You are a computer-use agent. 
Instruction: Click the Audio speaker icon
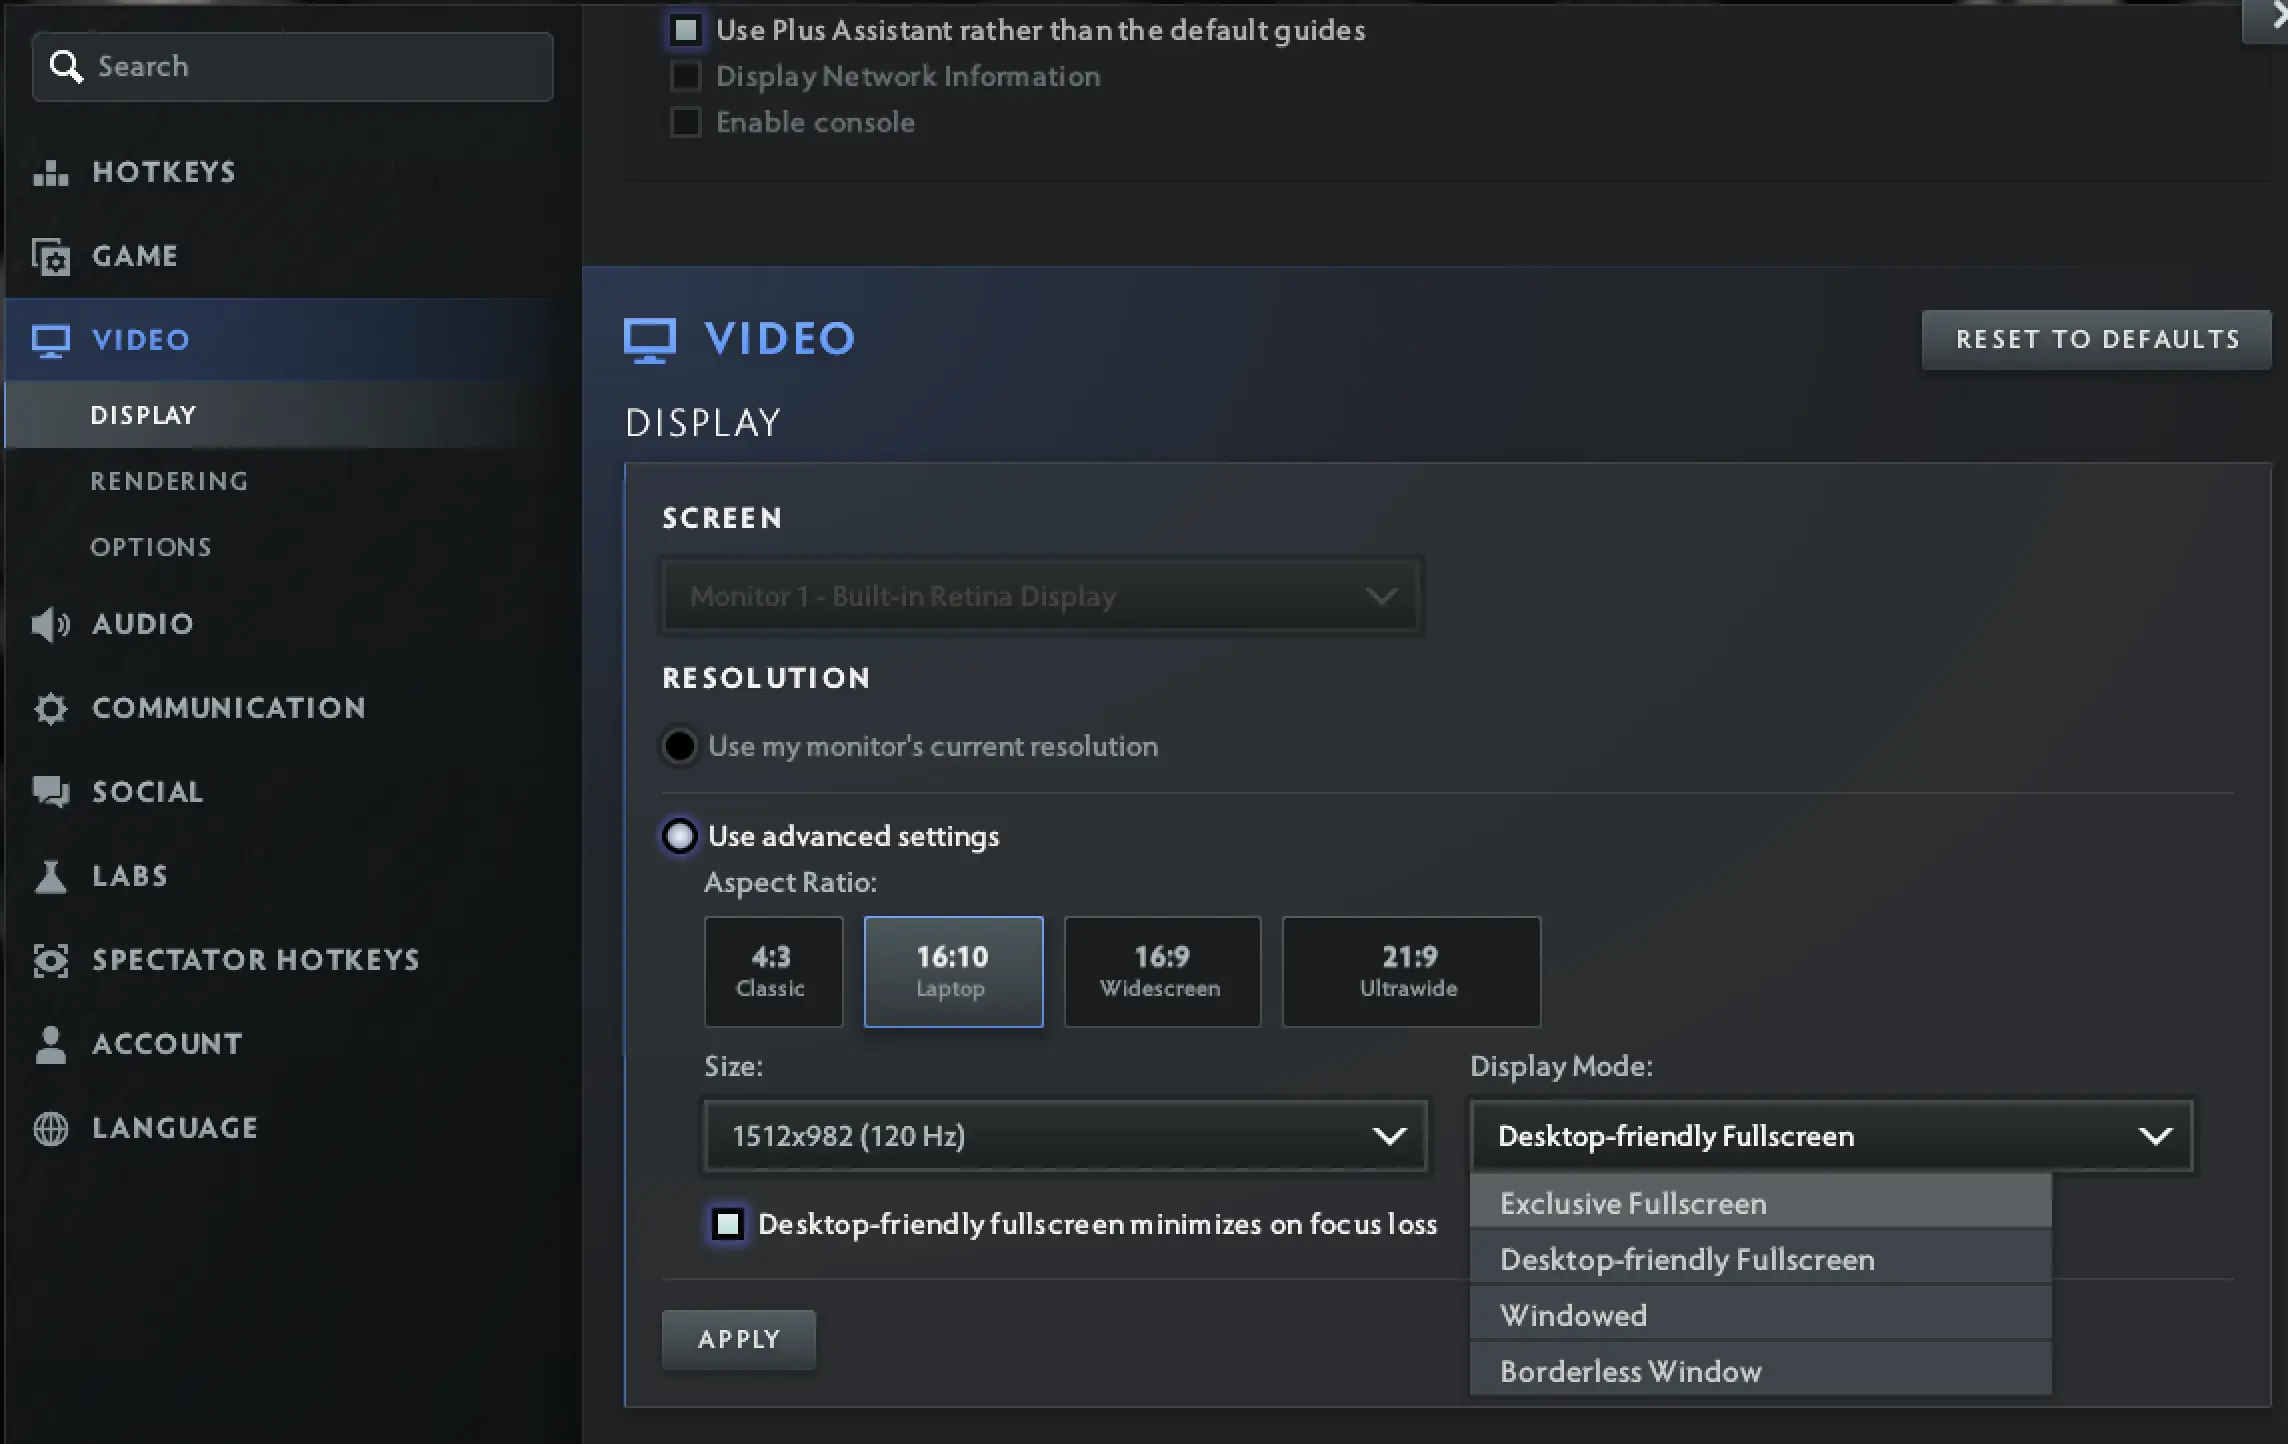(x=50, y=624)
